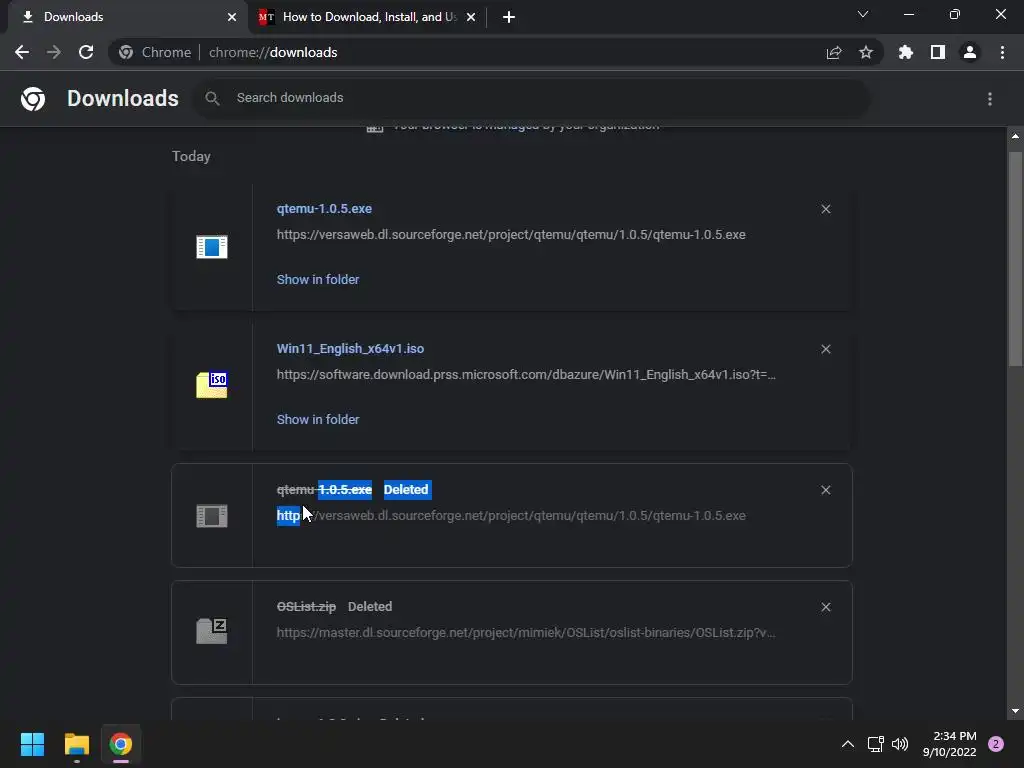Click the Today date heading
Image resolution: width=1024 pixels, height=768 pixels.
coord(191,156)
